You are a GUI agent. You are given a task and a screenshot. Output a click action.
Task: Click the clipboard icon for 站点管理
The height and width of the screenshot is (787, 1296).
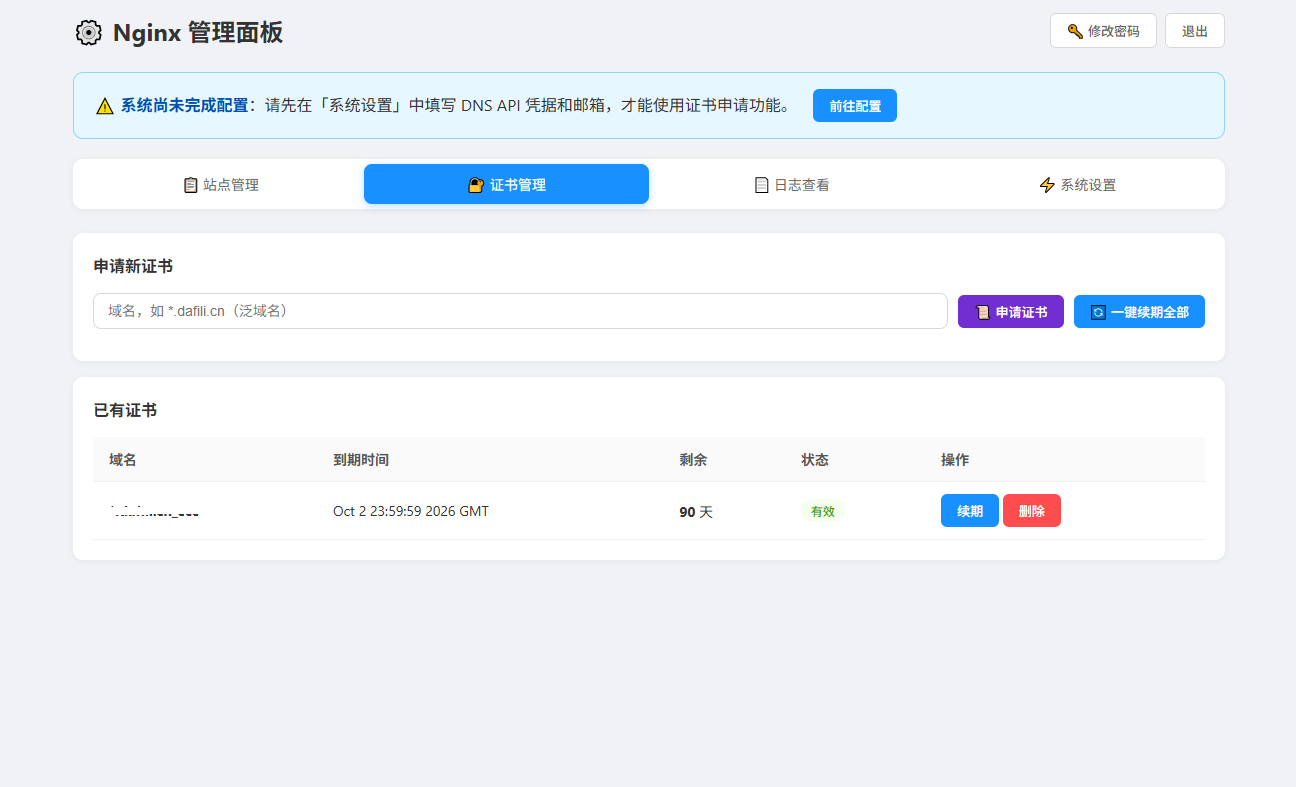190,185
